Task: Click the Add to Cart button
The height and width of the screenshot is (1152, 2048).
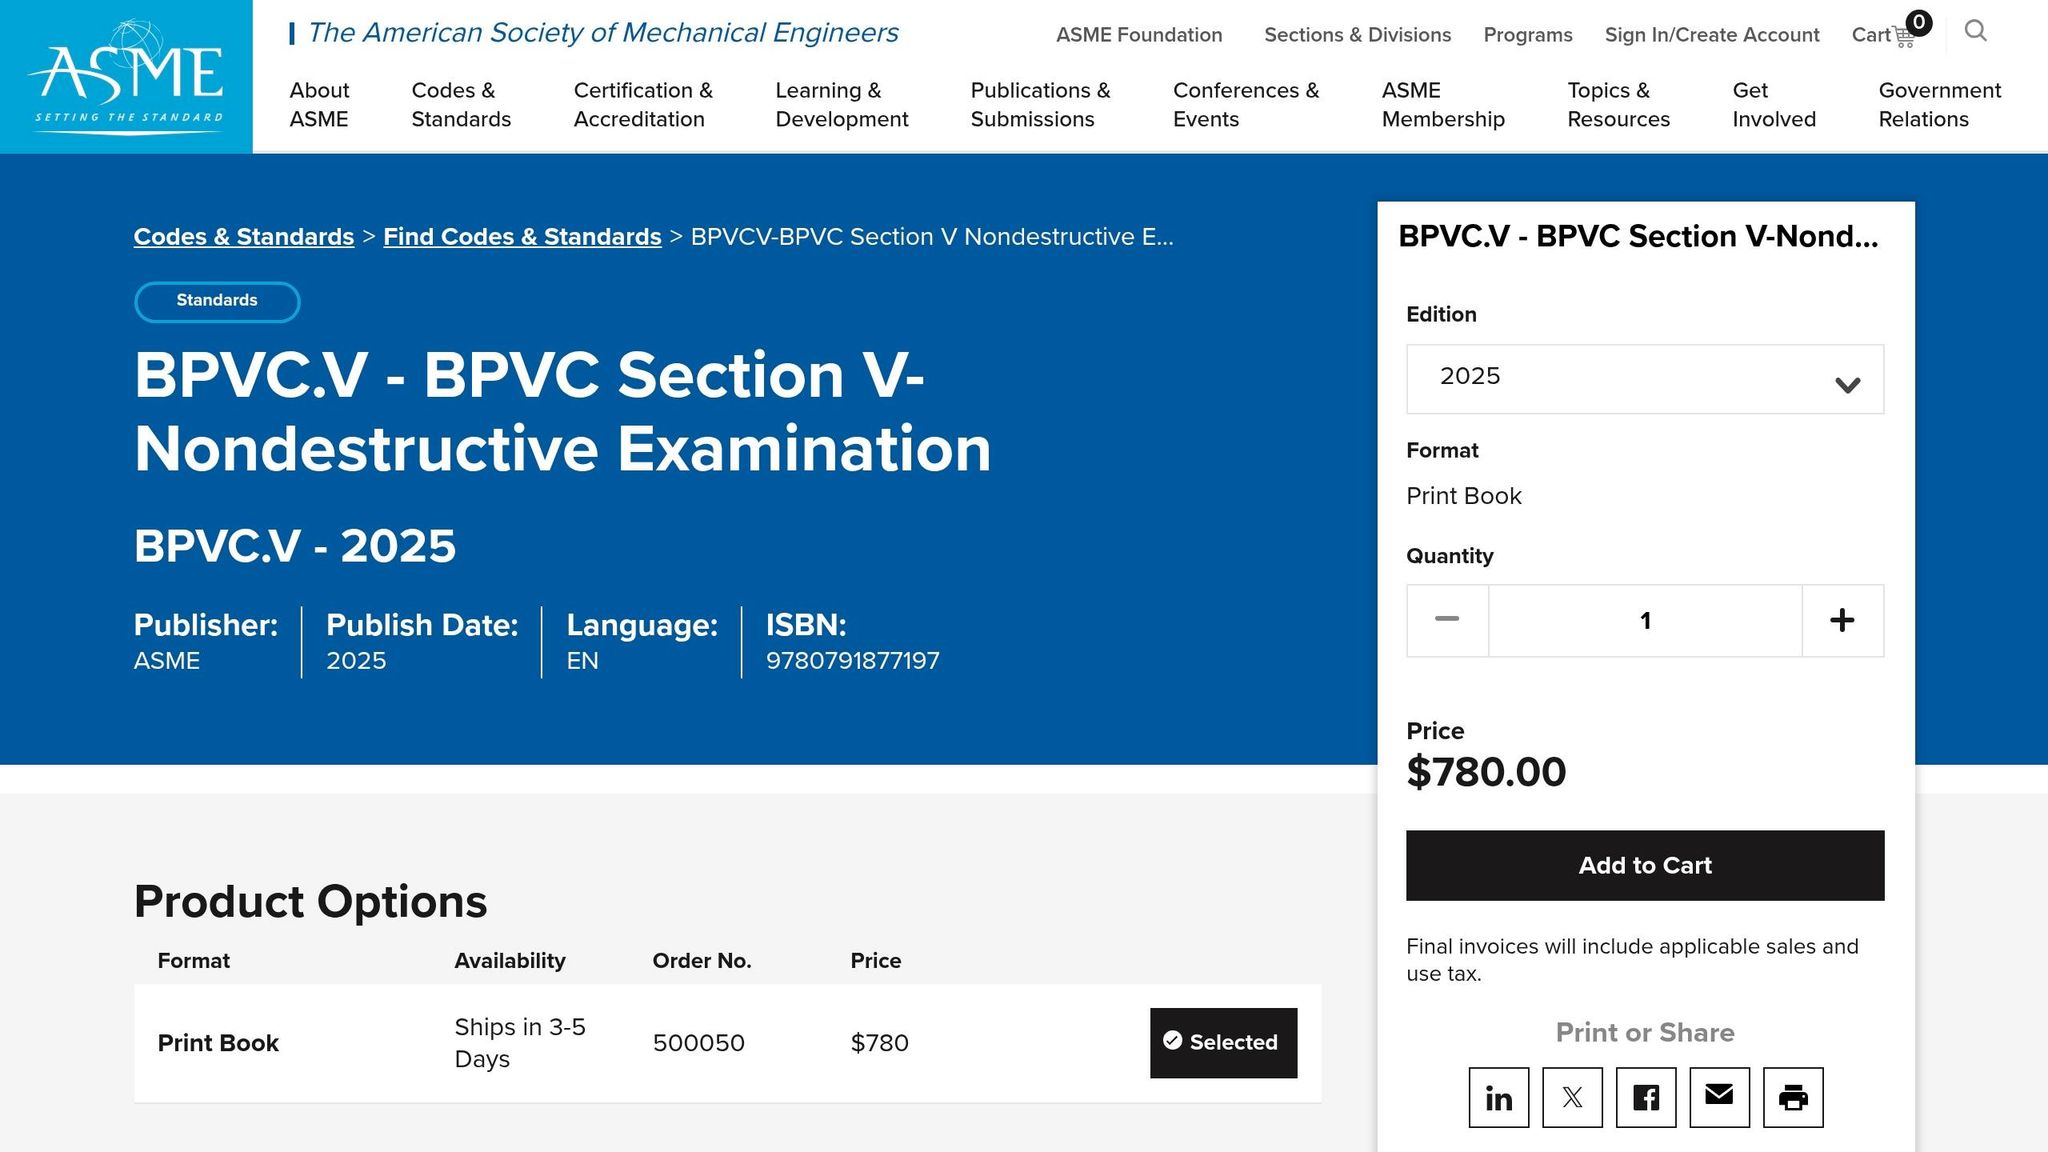Action: (1645, 866)
